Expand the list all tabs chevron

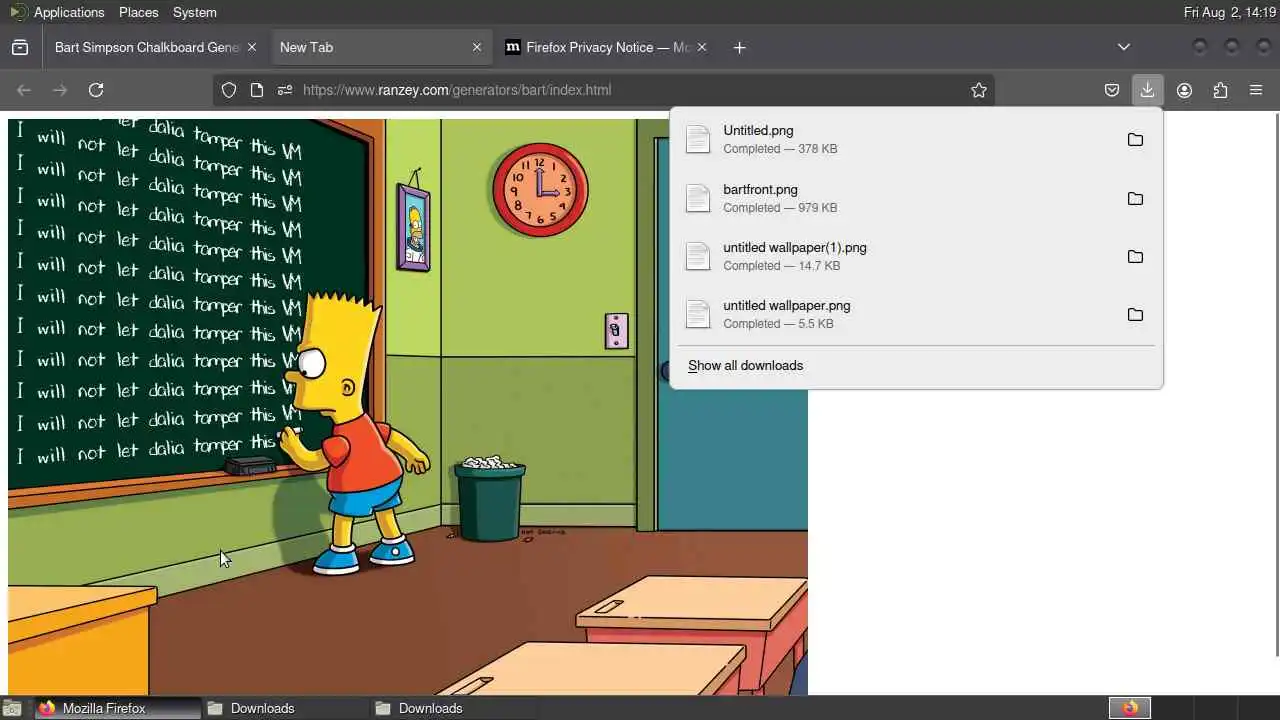coord(1124,47)
